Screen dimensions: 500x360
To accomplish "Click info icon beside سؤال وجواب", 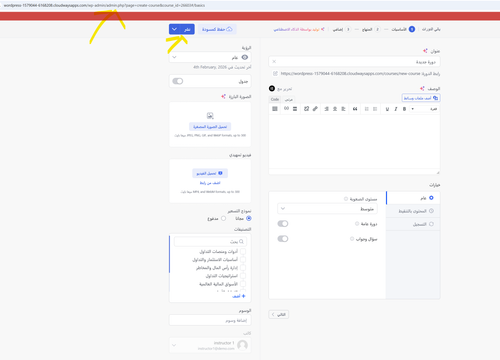I will (x=352, y=239).
